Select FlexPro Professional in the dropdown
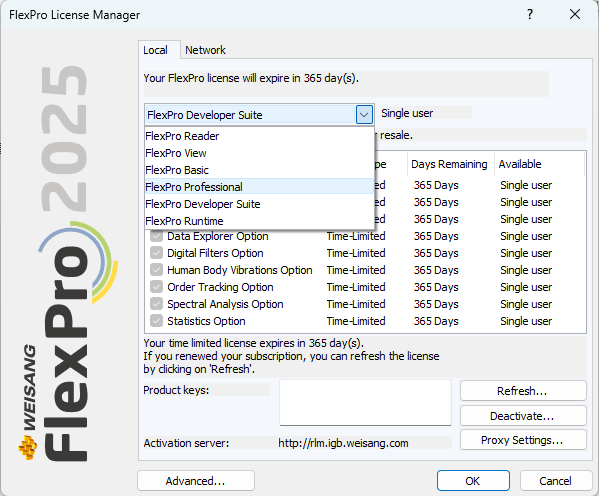Screen dimensions: 599x496 coord(259,187)
